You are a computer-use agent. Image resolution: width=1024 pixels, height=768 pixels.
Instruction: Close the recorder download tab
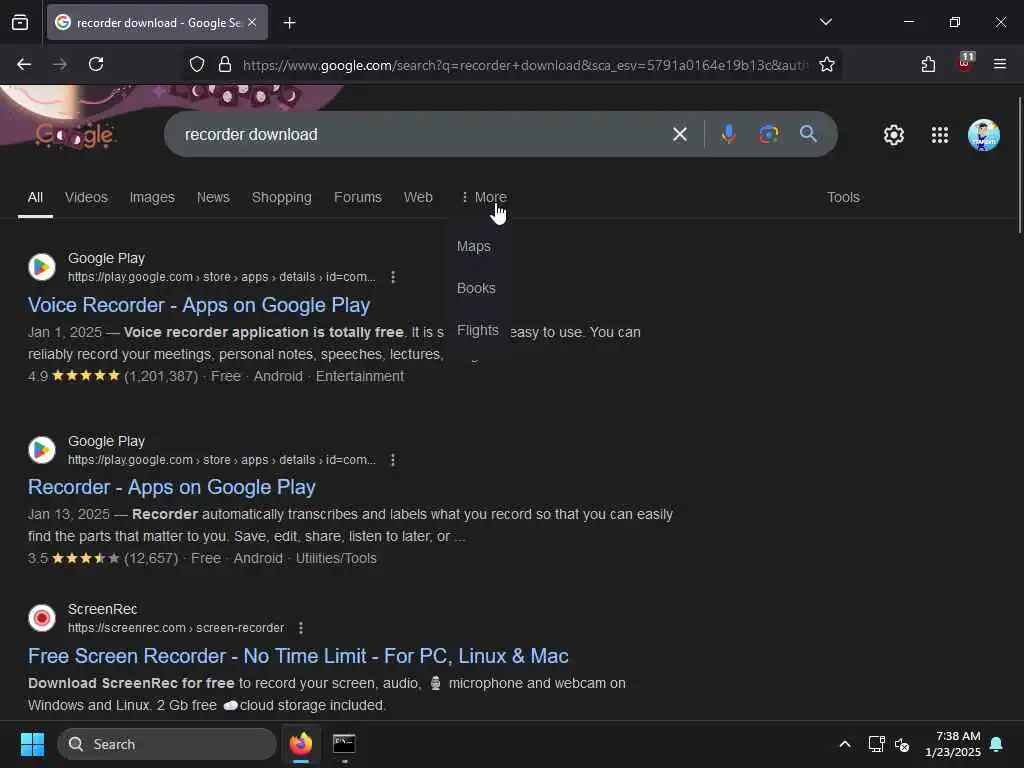[252, 22]
